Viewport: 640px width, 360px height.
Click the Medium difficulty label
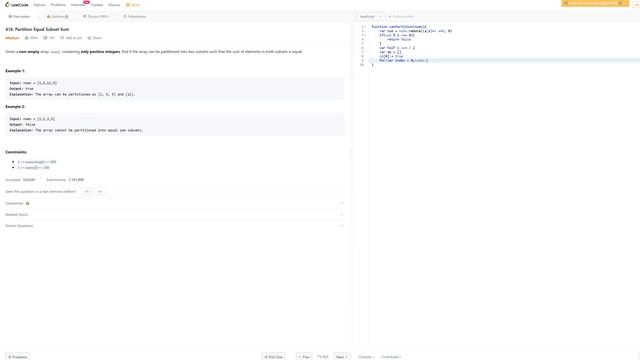(x=12, y=38)
